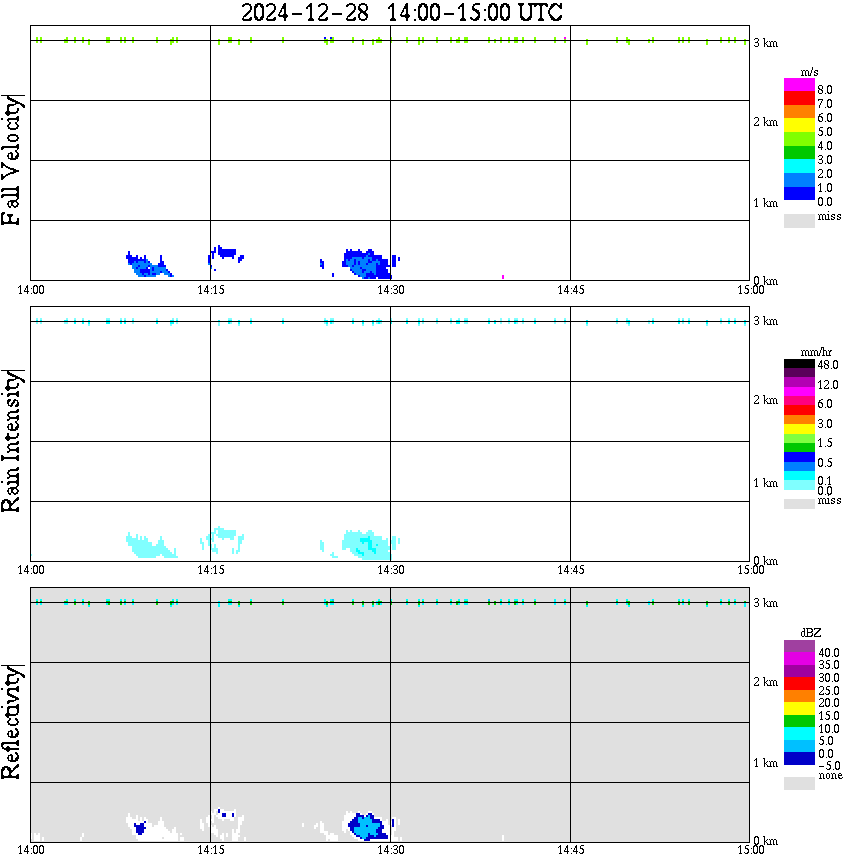Click the "1 km" label beside Reflectivity plot

[765, 763]
